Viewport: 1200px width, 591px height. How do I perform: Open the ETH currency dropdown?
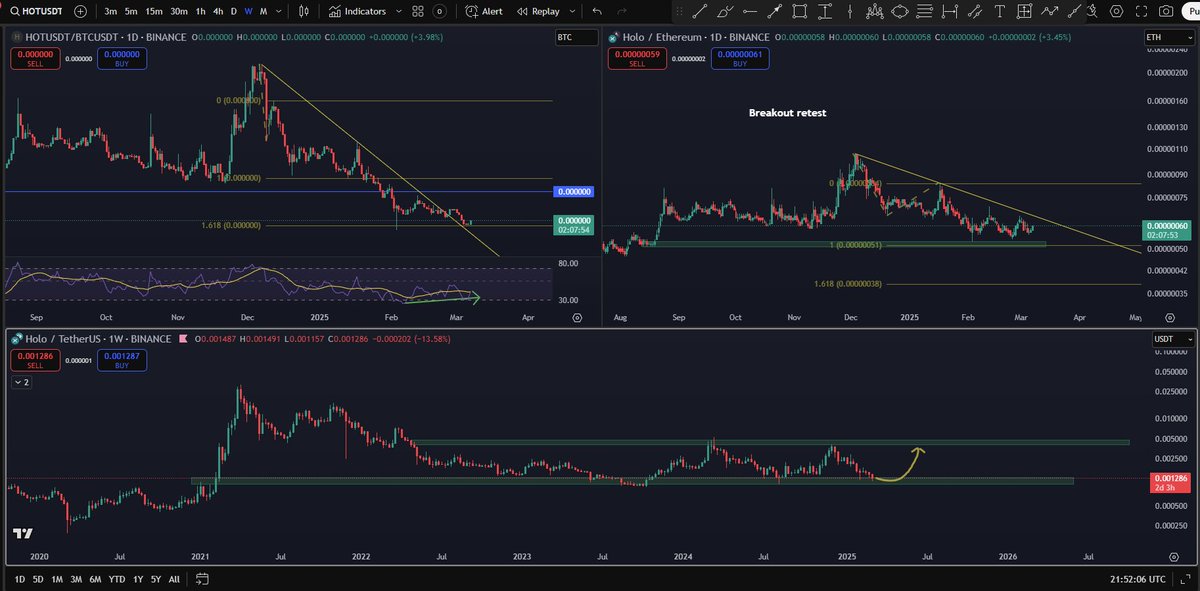(x=1169, y=37)
